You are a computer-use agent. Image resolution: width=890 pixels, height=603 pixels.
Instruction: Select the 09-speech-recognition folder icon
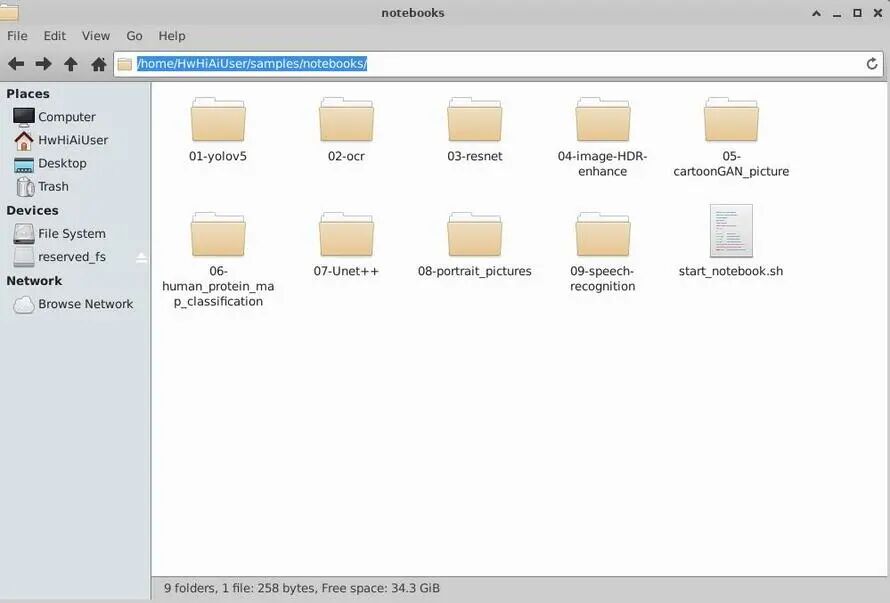click(x=603, y=234)
